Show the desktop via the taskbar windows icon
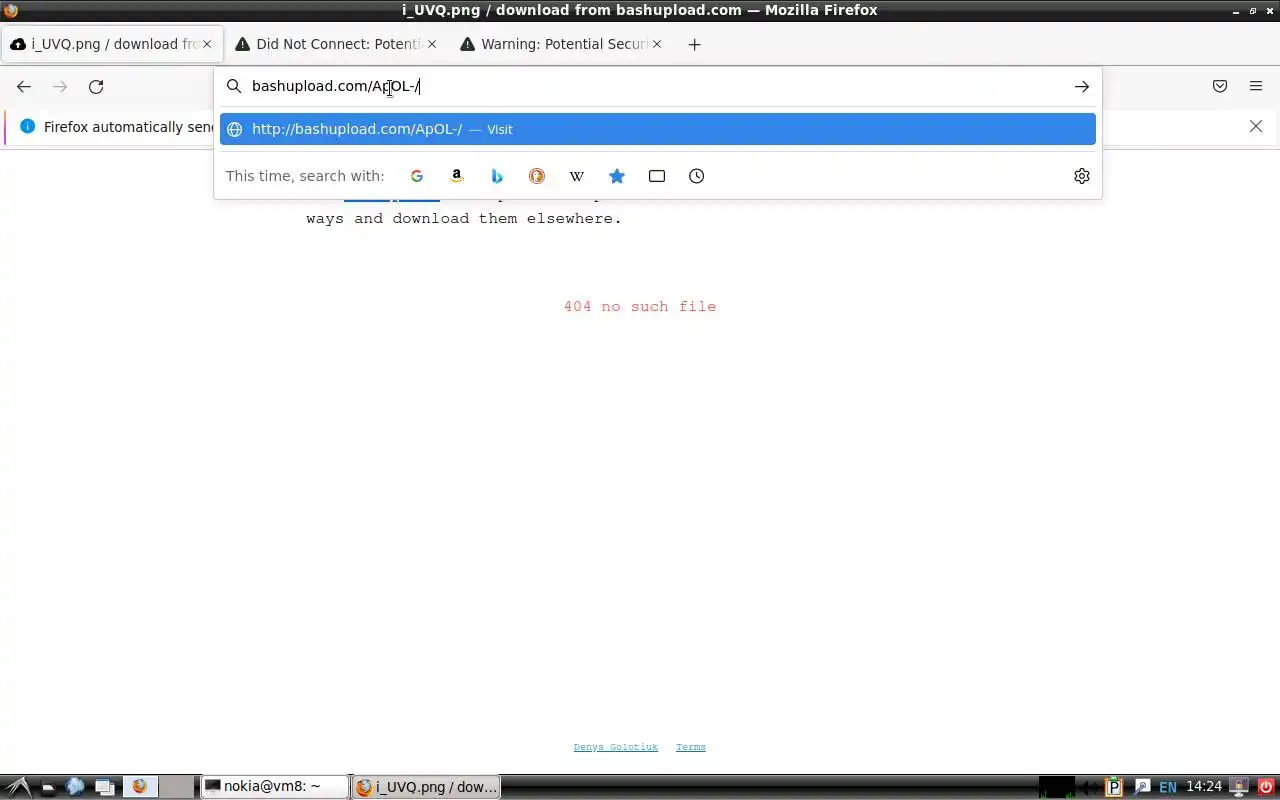 104,787
